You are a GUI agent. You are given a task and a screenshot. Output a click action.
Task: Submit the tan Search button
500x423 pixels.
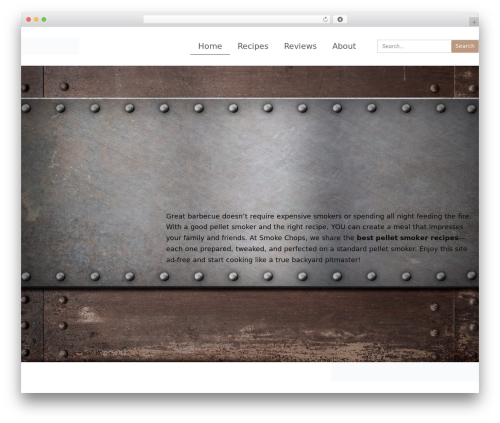point(465,46)
